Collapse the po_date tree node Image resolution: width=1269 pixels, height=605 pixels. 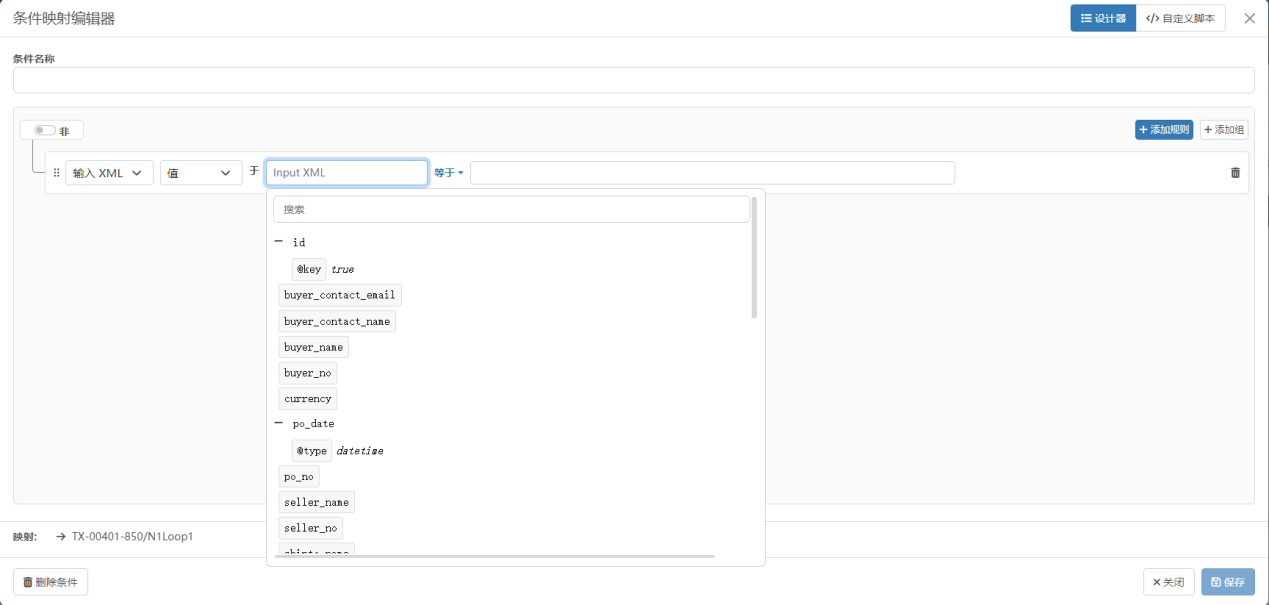(x=278, y=424)
